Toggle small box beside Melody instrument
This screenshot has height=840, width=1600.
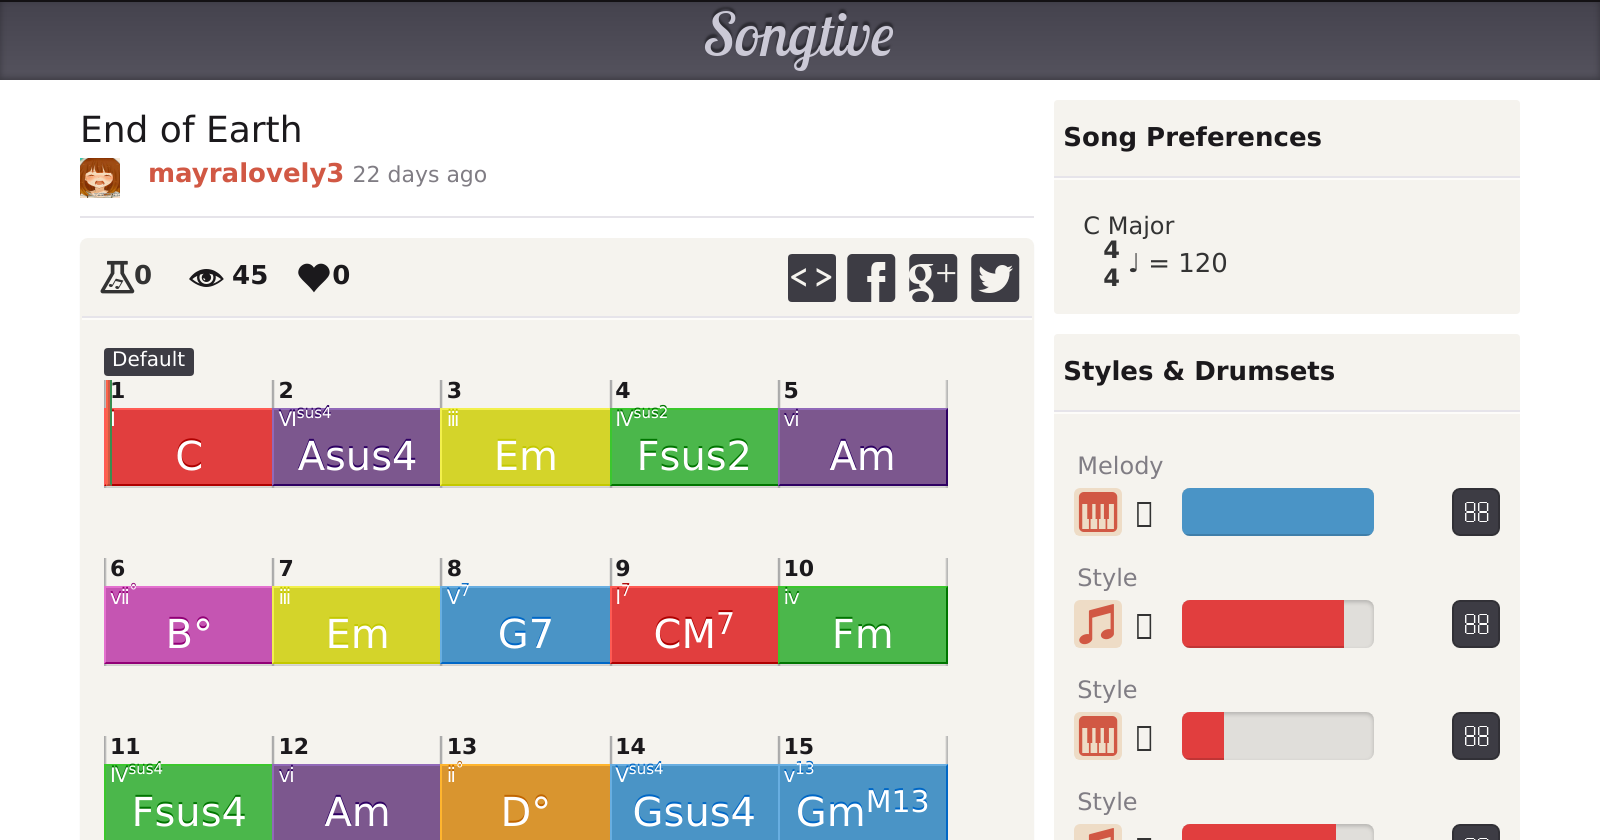pyautogui.click(x=1145, y=514)
